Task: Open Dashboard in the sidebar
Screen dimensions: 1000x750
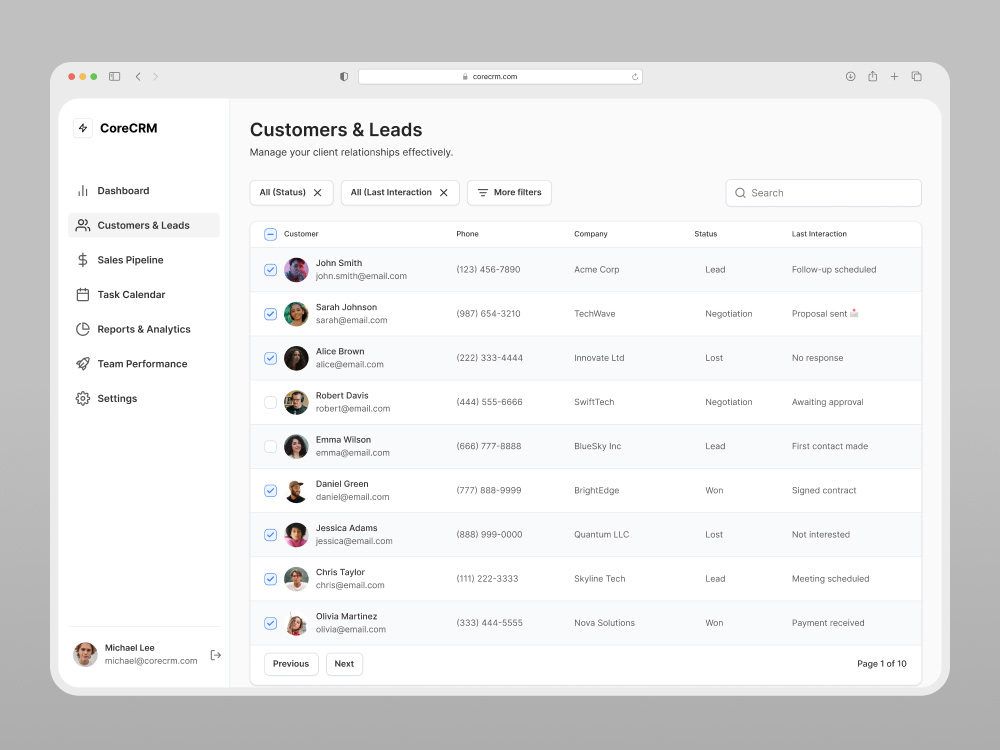Action: (x=143, y=191)
